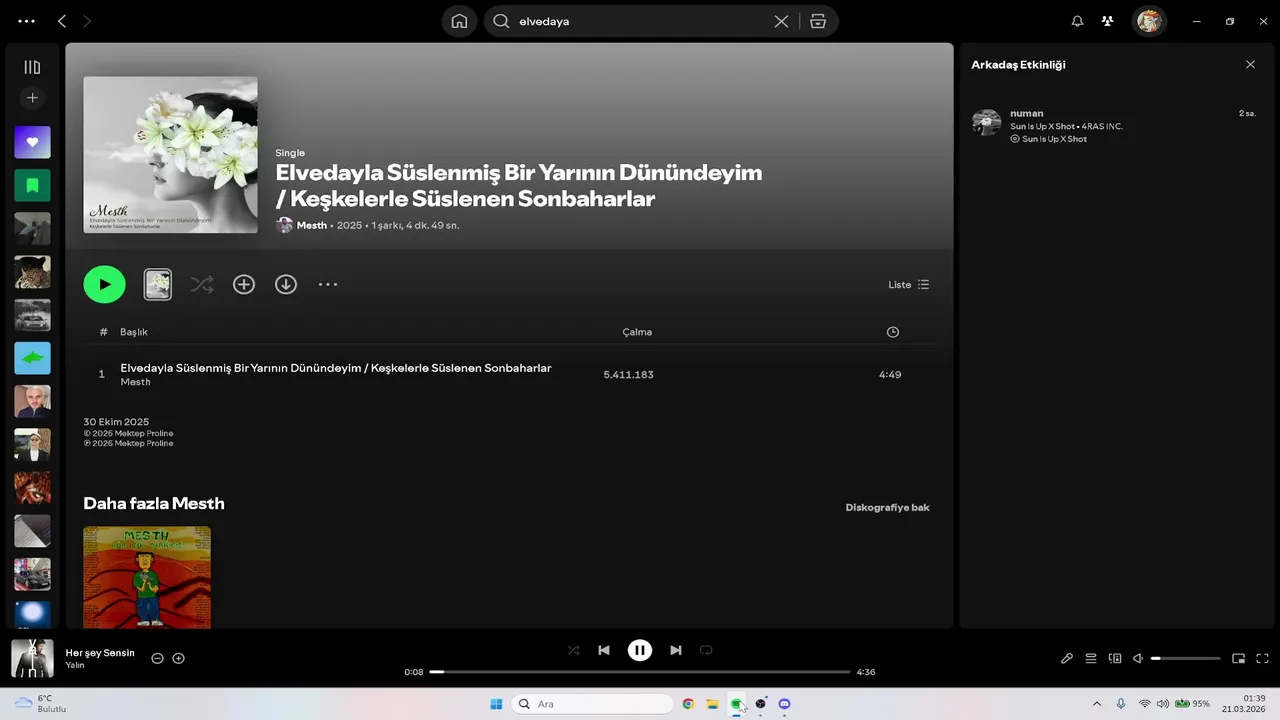The image size is (1280, 720).
Task: Open Mesth artist link under the title
Action: coord(312,225)
